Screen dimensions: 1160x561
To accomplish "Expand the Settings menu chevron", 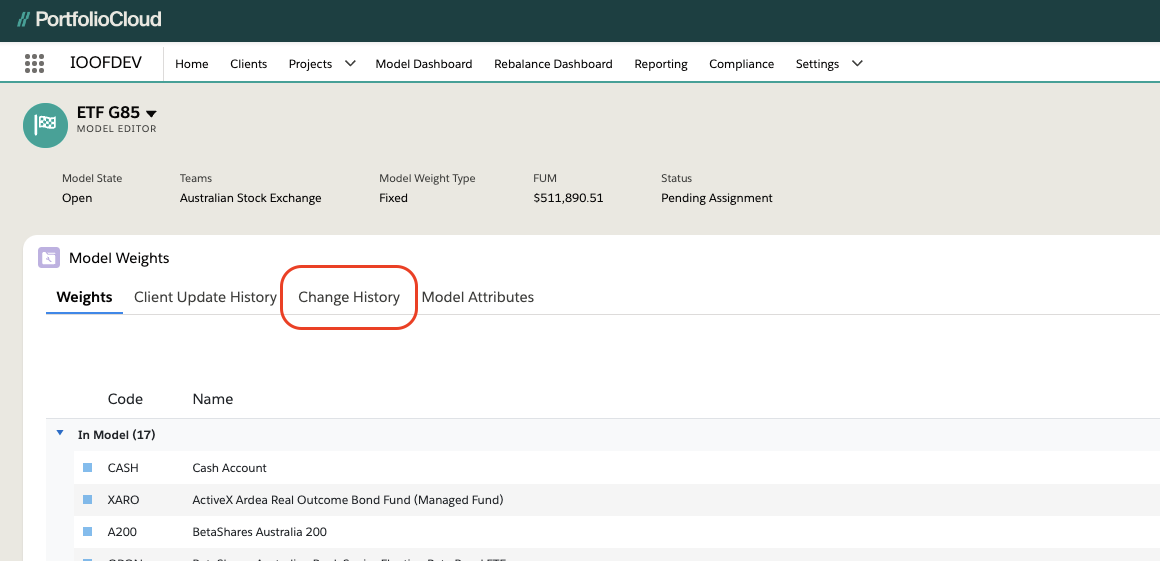I will point(857,63).
